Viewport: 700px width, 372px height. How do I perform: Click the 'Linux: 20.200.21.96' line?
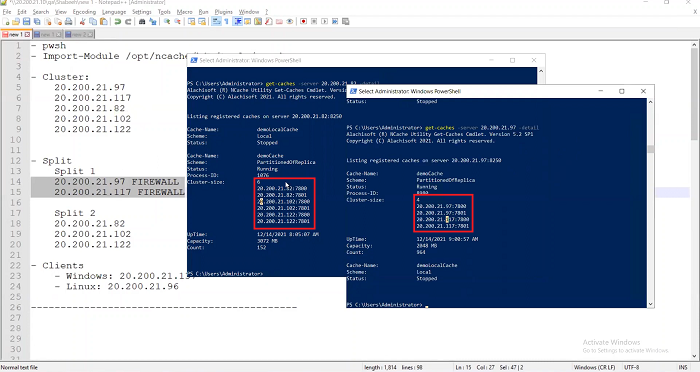tap(122, 286)
